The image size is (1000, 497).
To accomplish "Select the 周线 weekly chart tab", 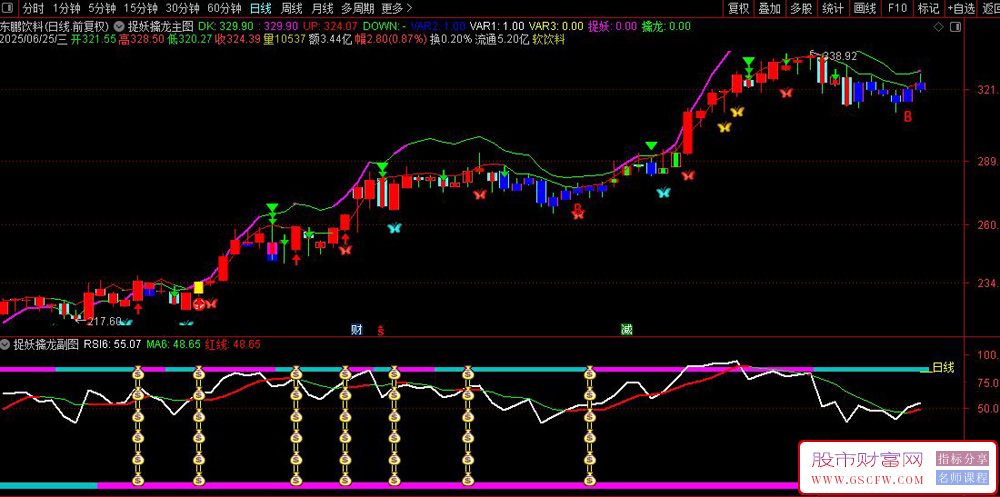I will click(291, 8).
